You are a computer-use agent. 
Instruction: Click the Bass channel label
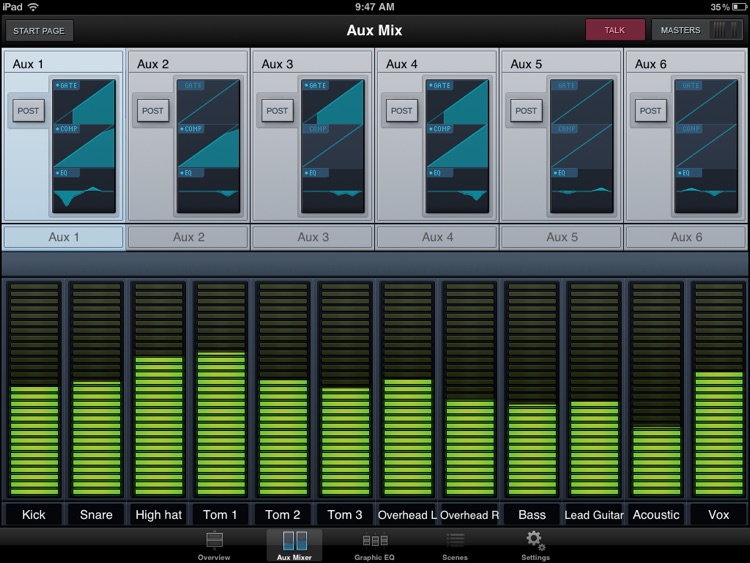532,515
